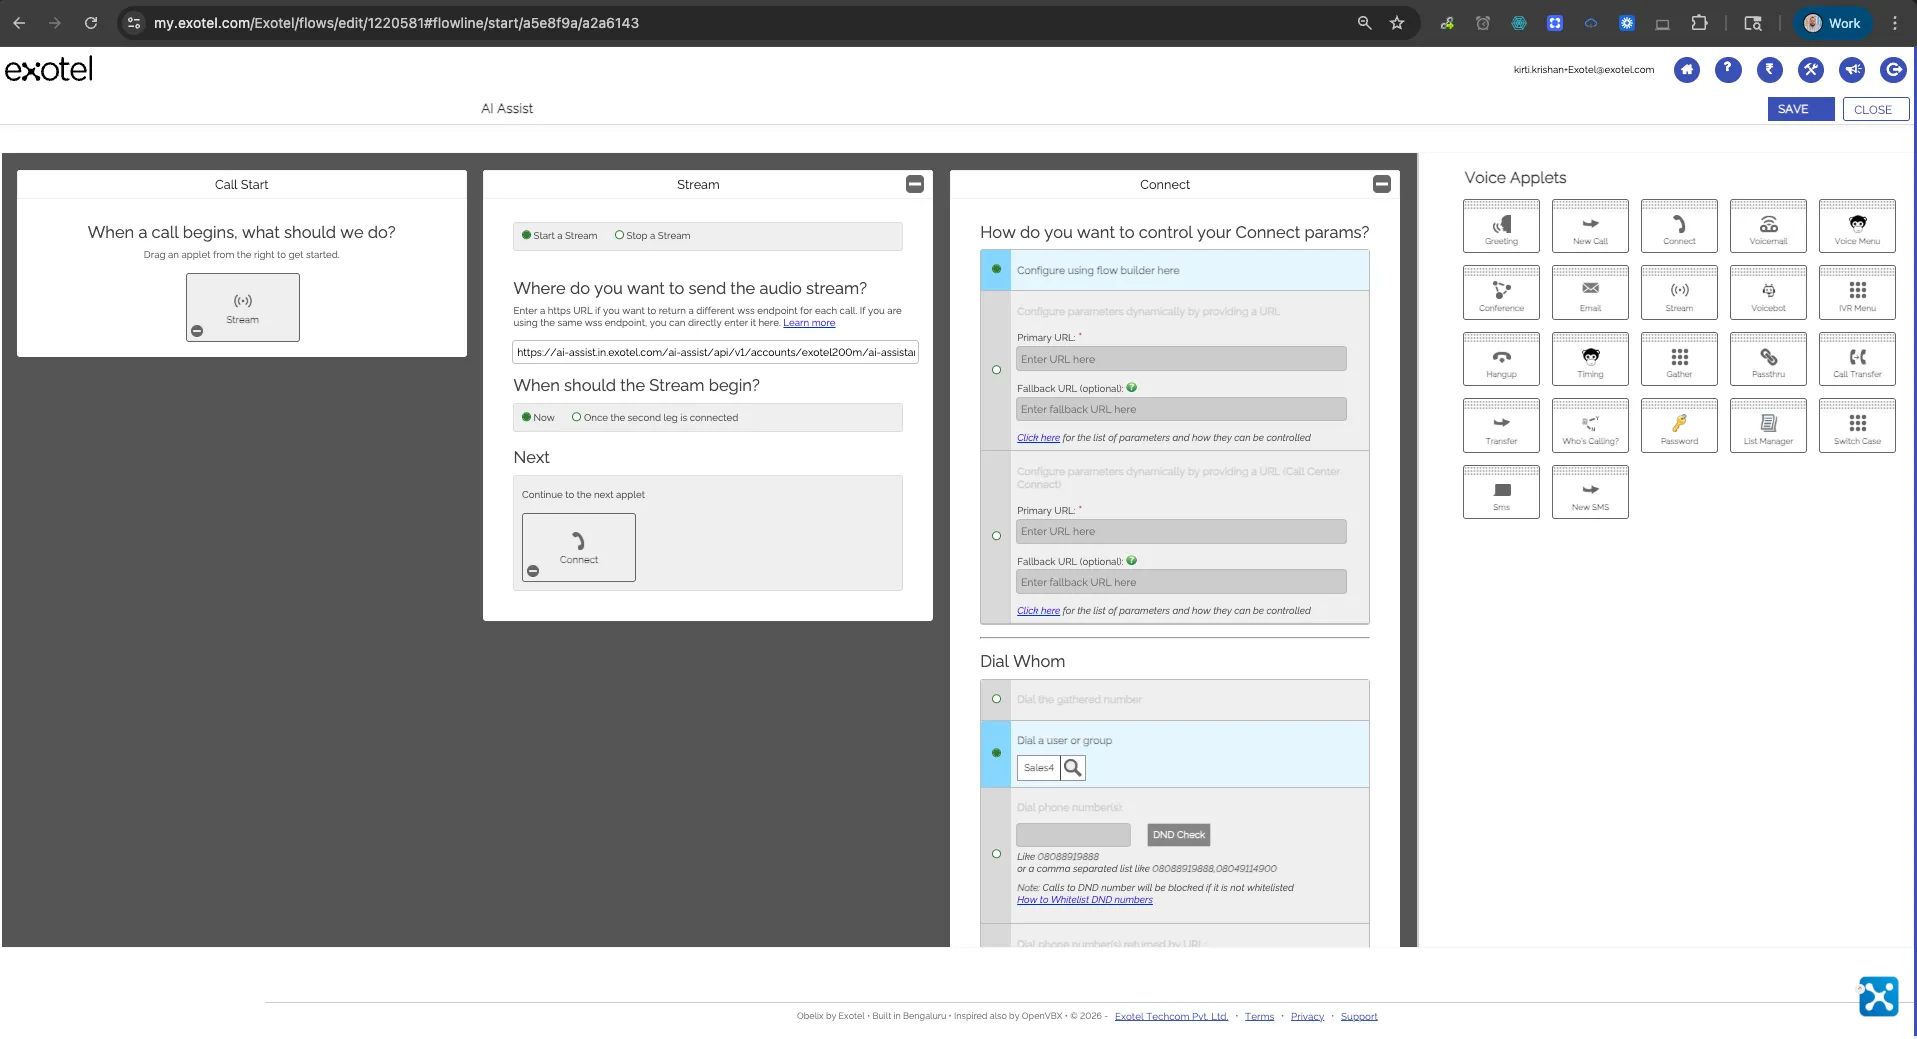Open the Learn more link
1917x1039 pixels.
808,323
